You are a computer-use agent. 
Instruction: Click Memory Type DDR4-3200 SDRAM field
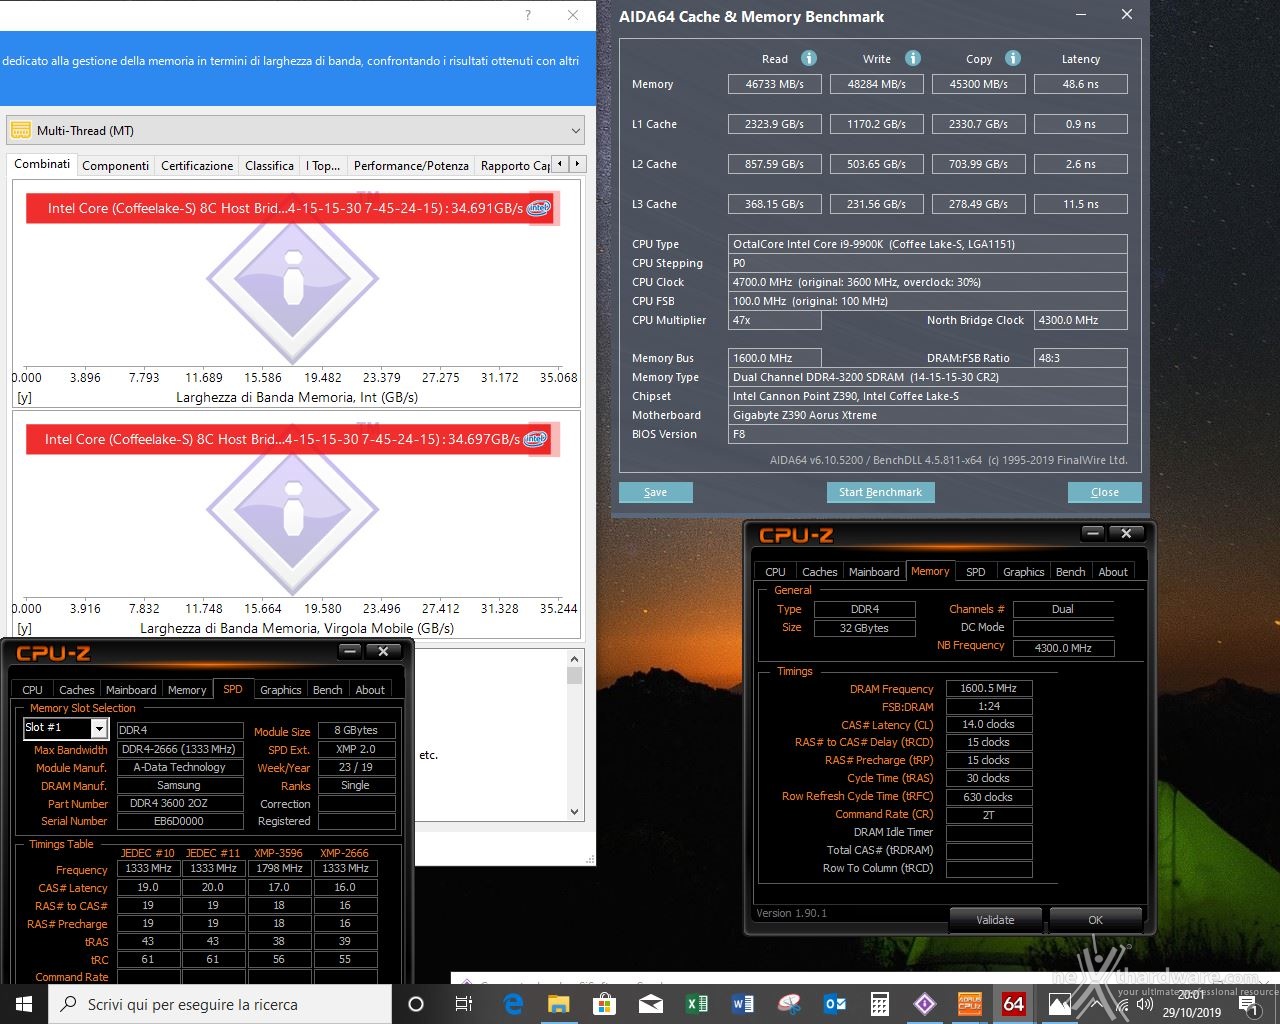coord(929,377)
